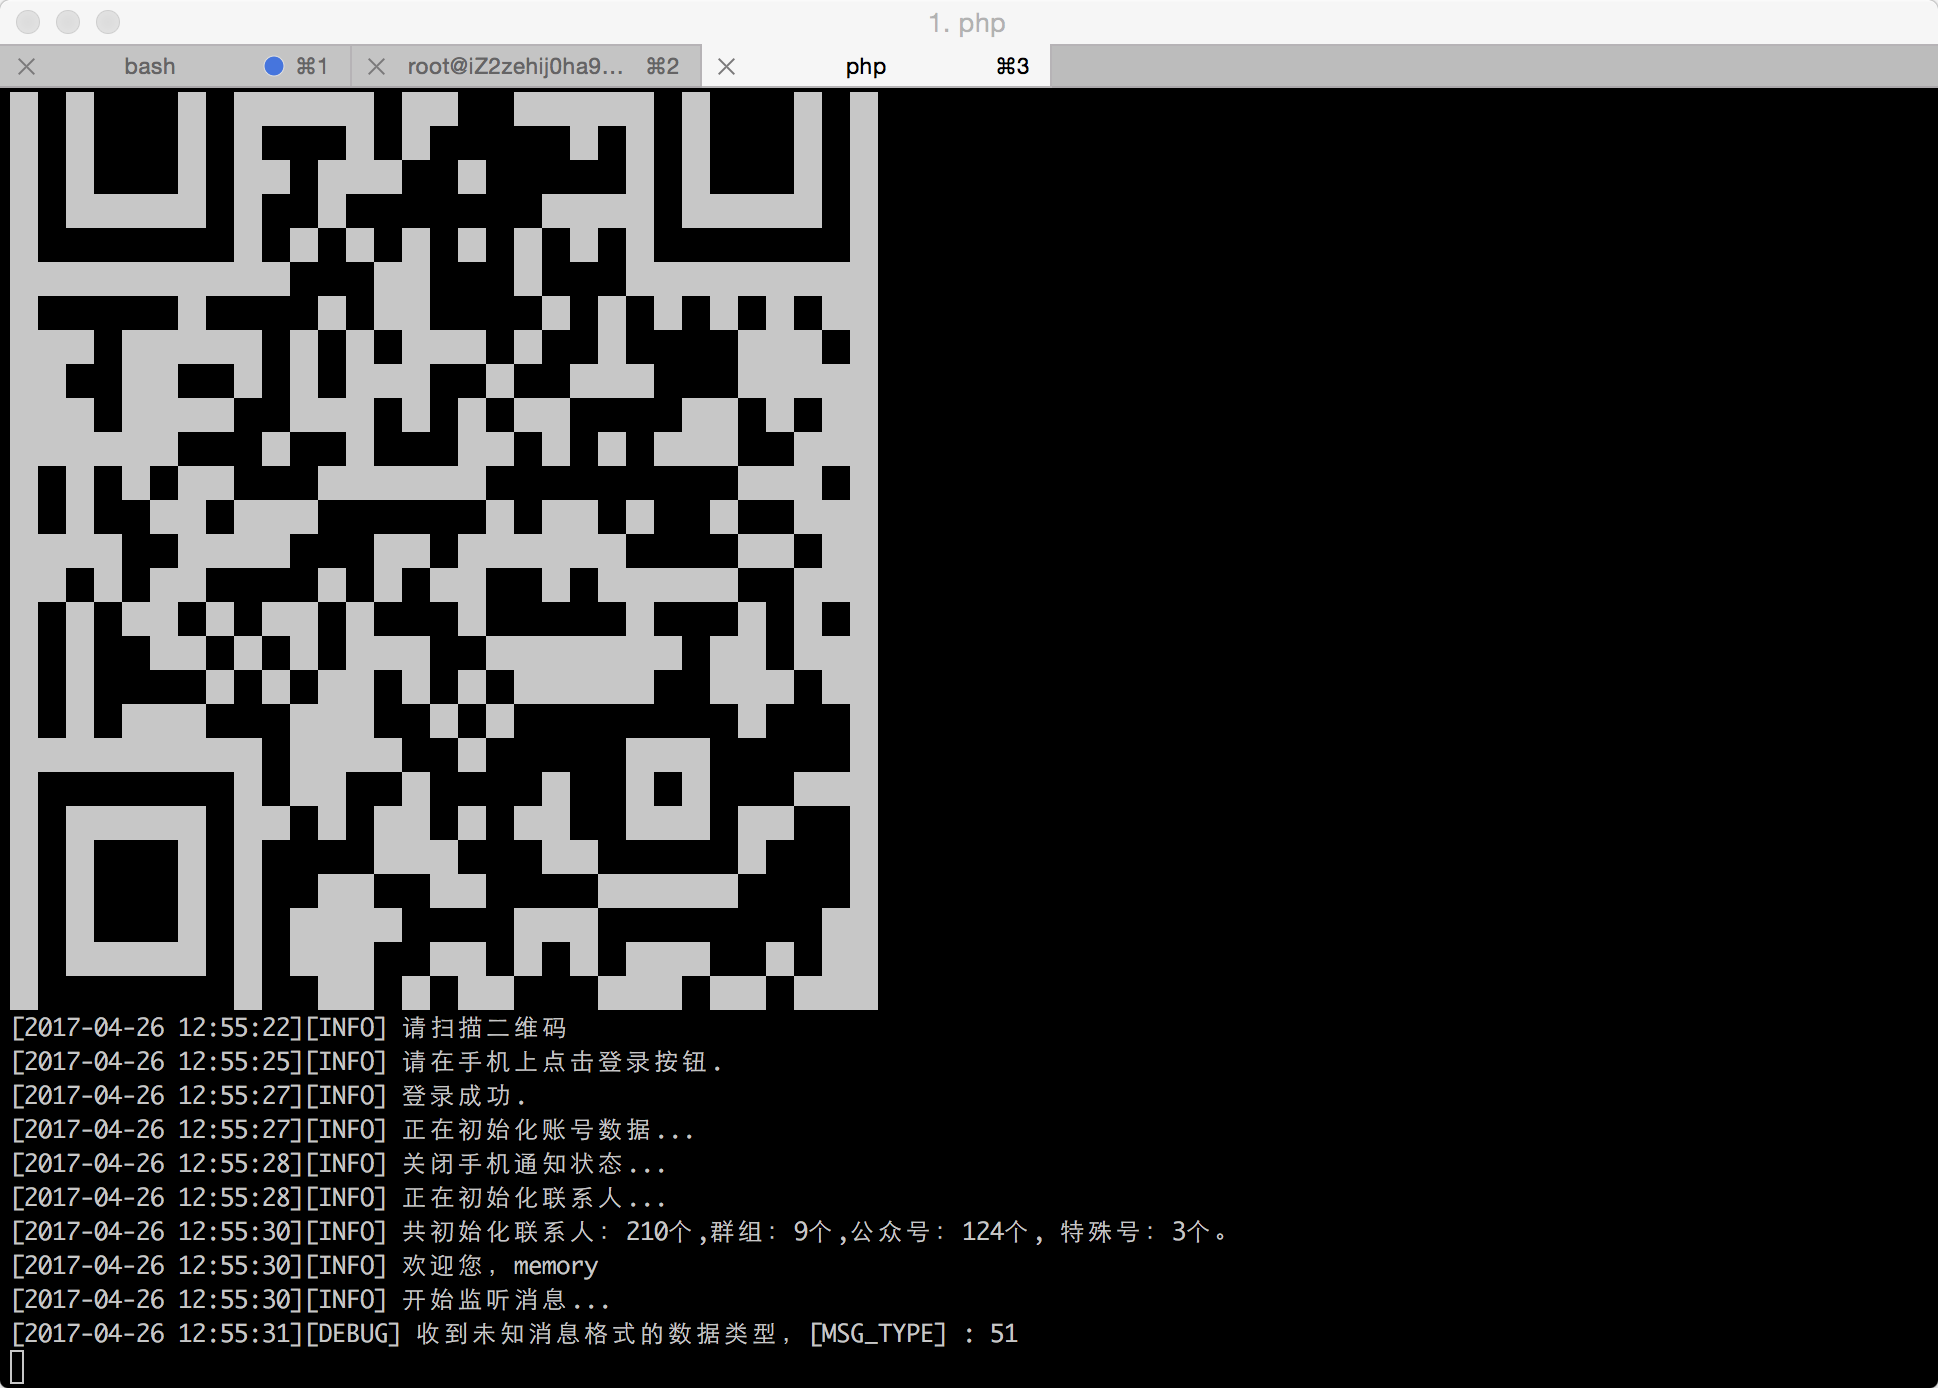Select the php tab
This screenshot has width=1938, height=1388.
[876, 66]
